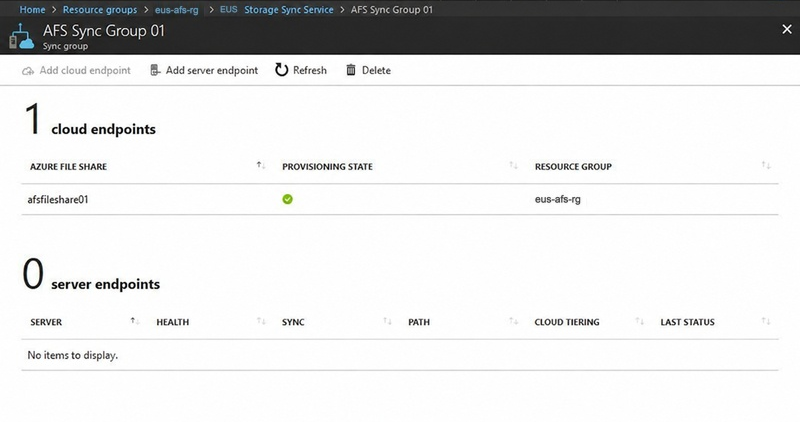Viewport: 800px width, 422px height.
Task: Click the LAST STATUS column header
Action: click(687, 322)
